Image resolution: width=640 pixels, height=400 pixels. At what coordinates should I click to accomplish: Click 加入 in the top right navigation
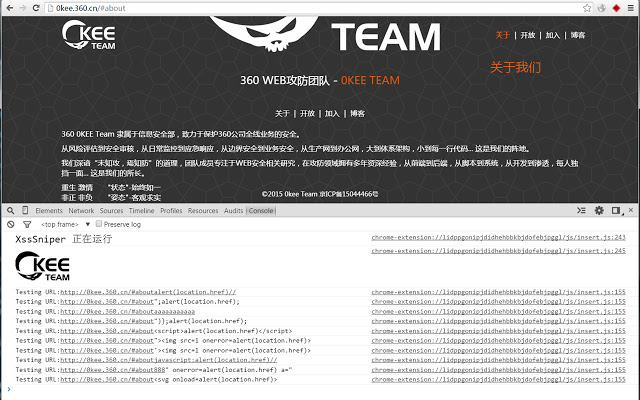[553, 35]
